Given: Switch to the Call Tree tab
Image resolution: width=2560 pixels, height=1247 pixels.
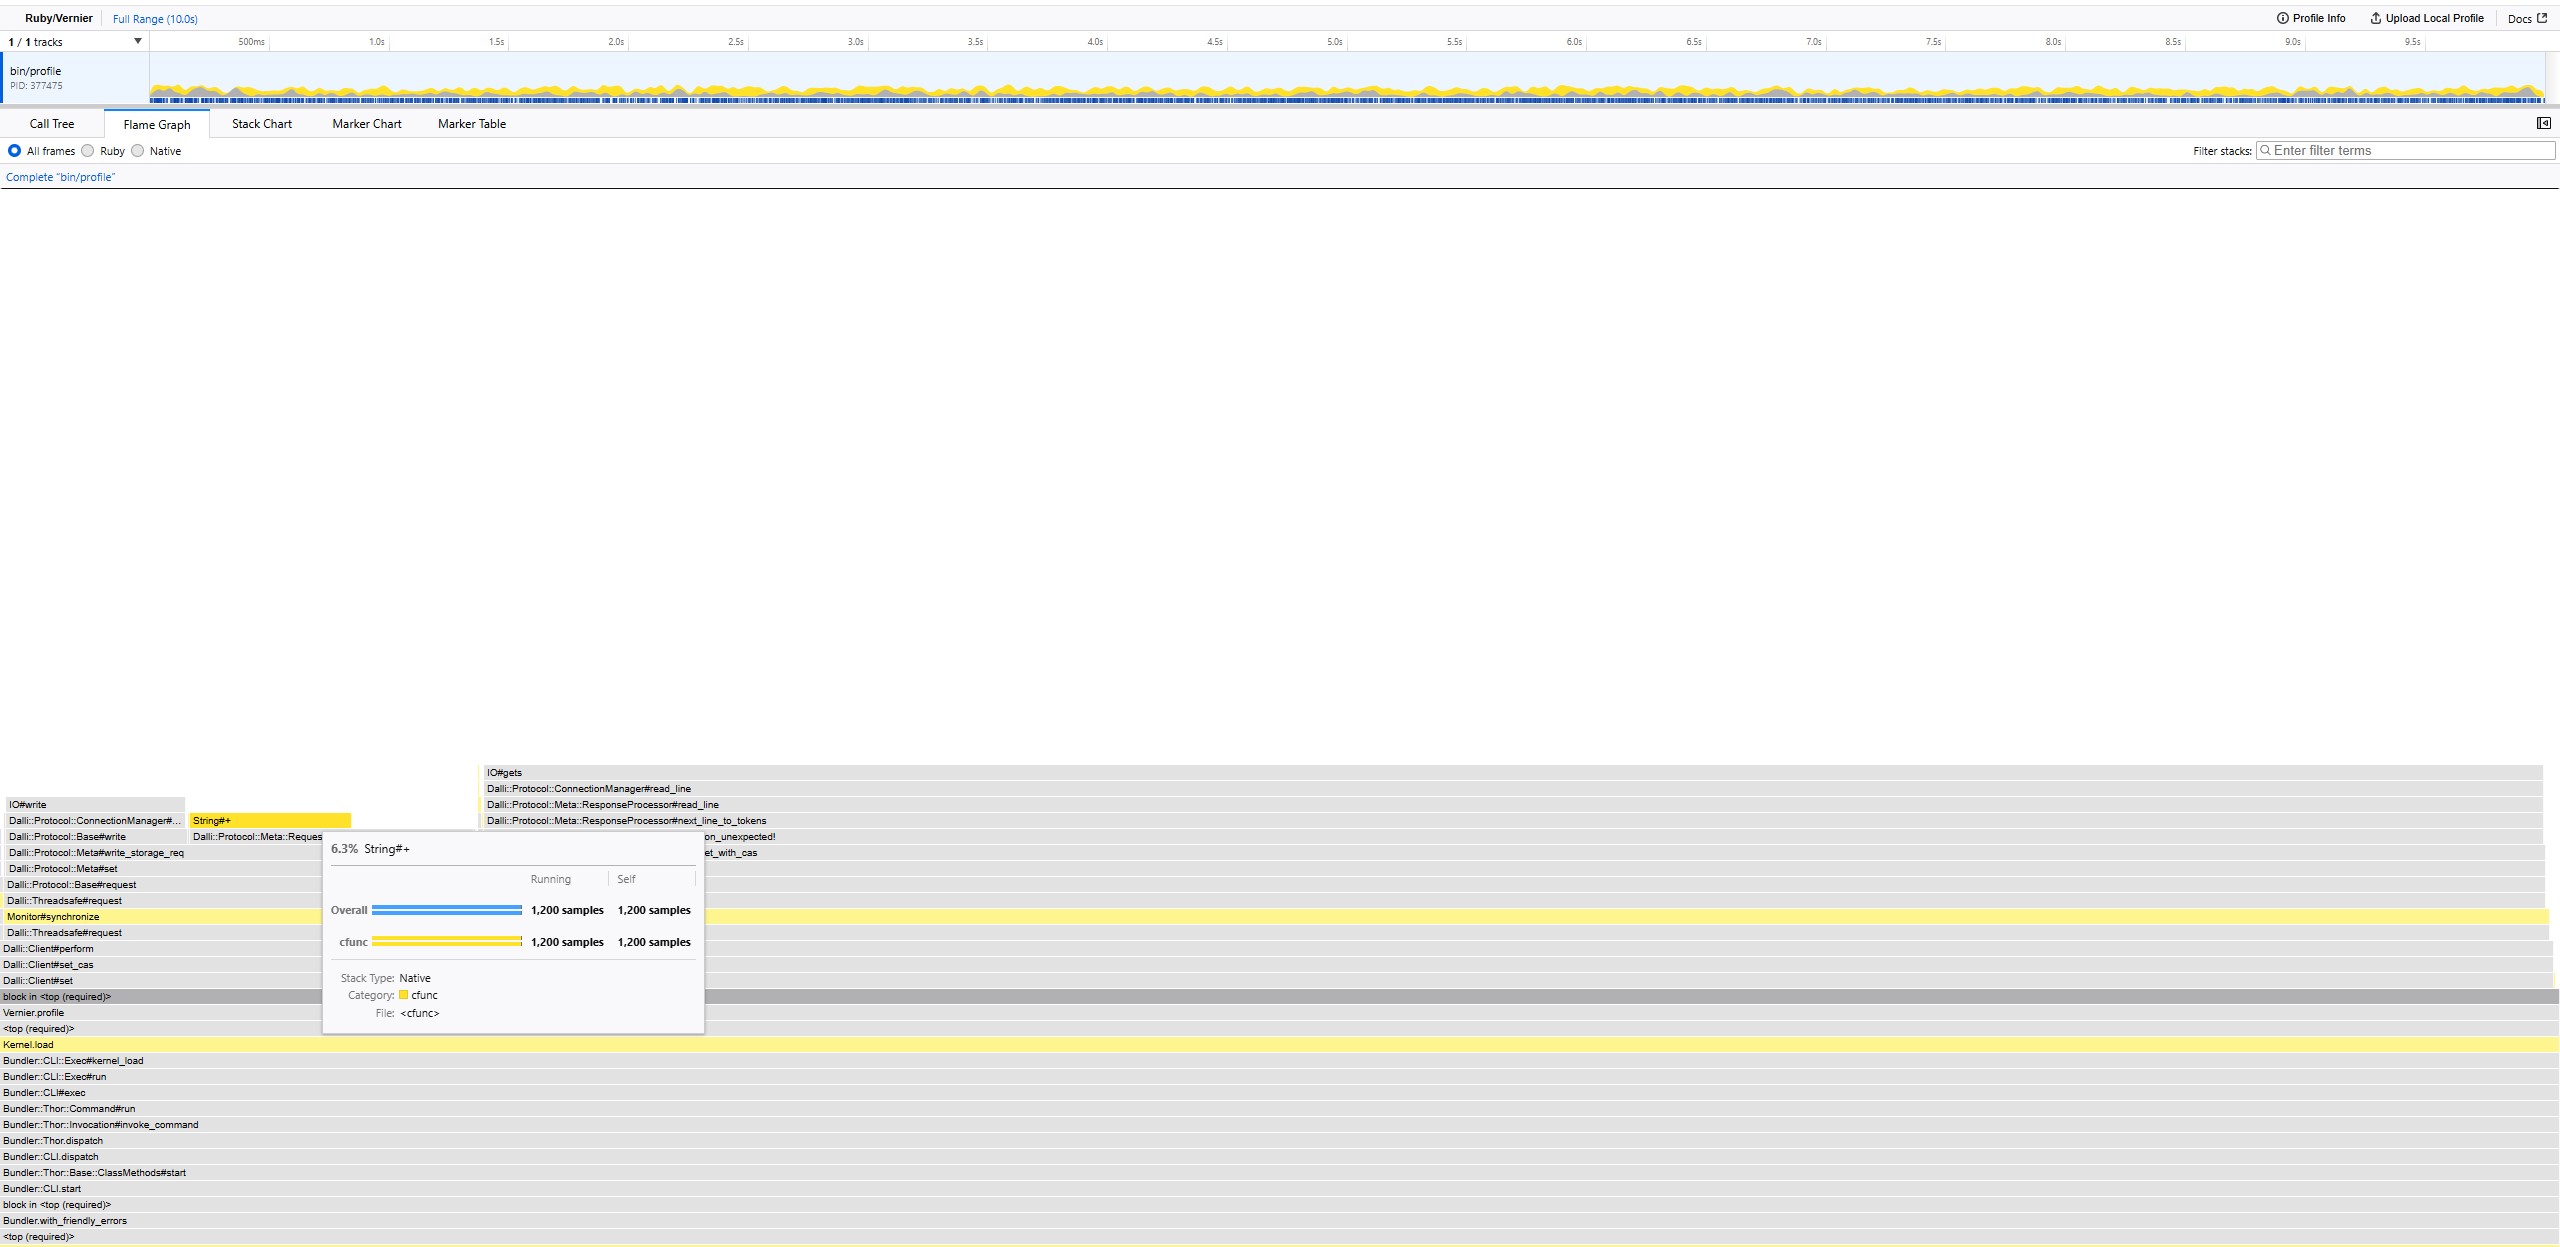Looking at the screenshot, I should pos(52,124).
